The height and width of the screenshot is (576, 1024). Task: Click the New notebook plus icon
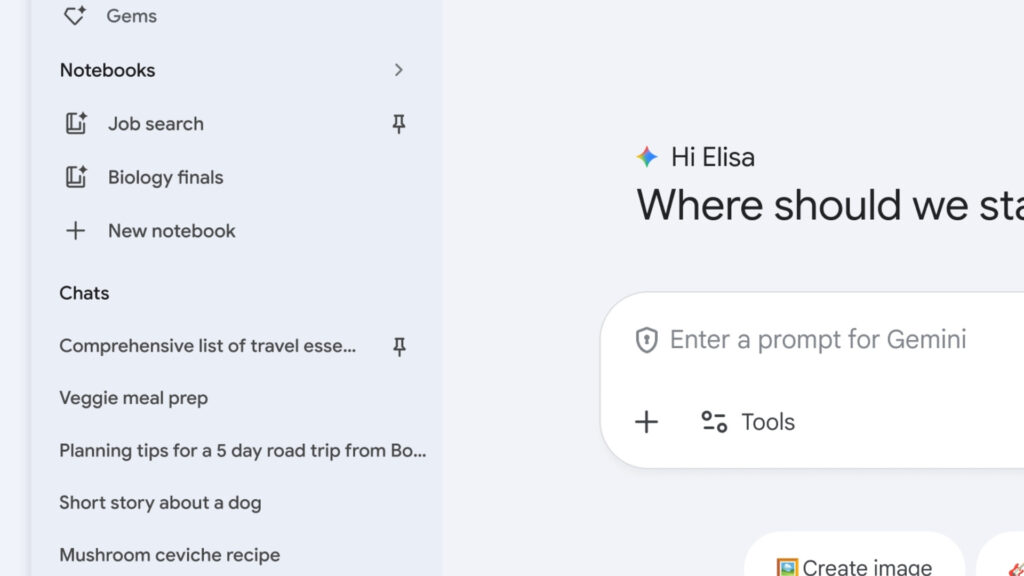(75, 231)
